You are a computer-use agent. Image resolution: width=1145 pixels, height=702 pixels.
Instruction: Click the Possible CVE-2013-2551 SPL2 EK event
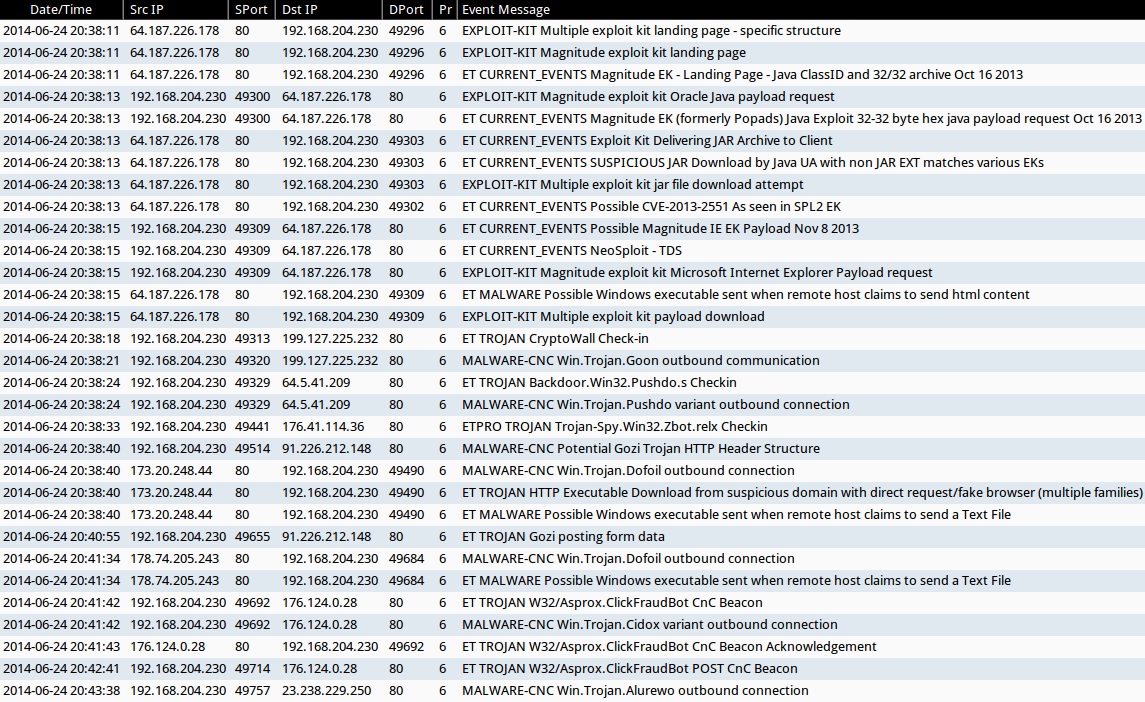651,207
